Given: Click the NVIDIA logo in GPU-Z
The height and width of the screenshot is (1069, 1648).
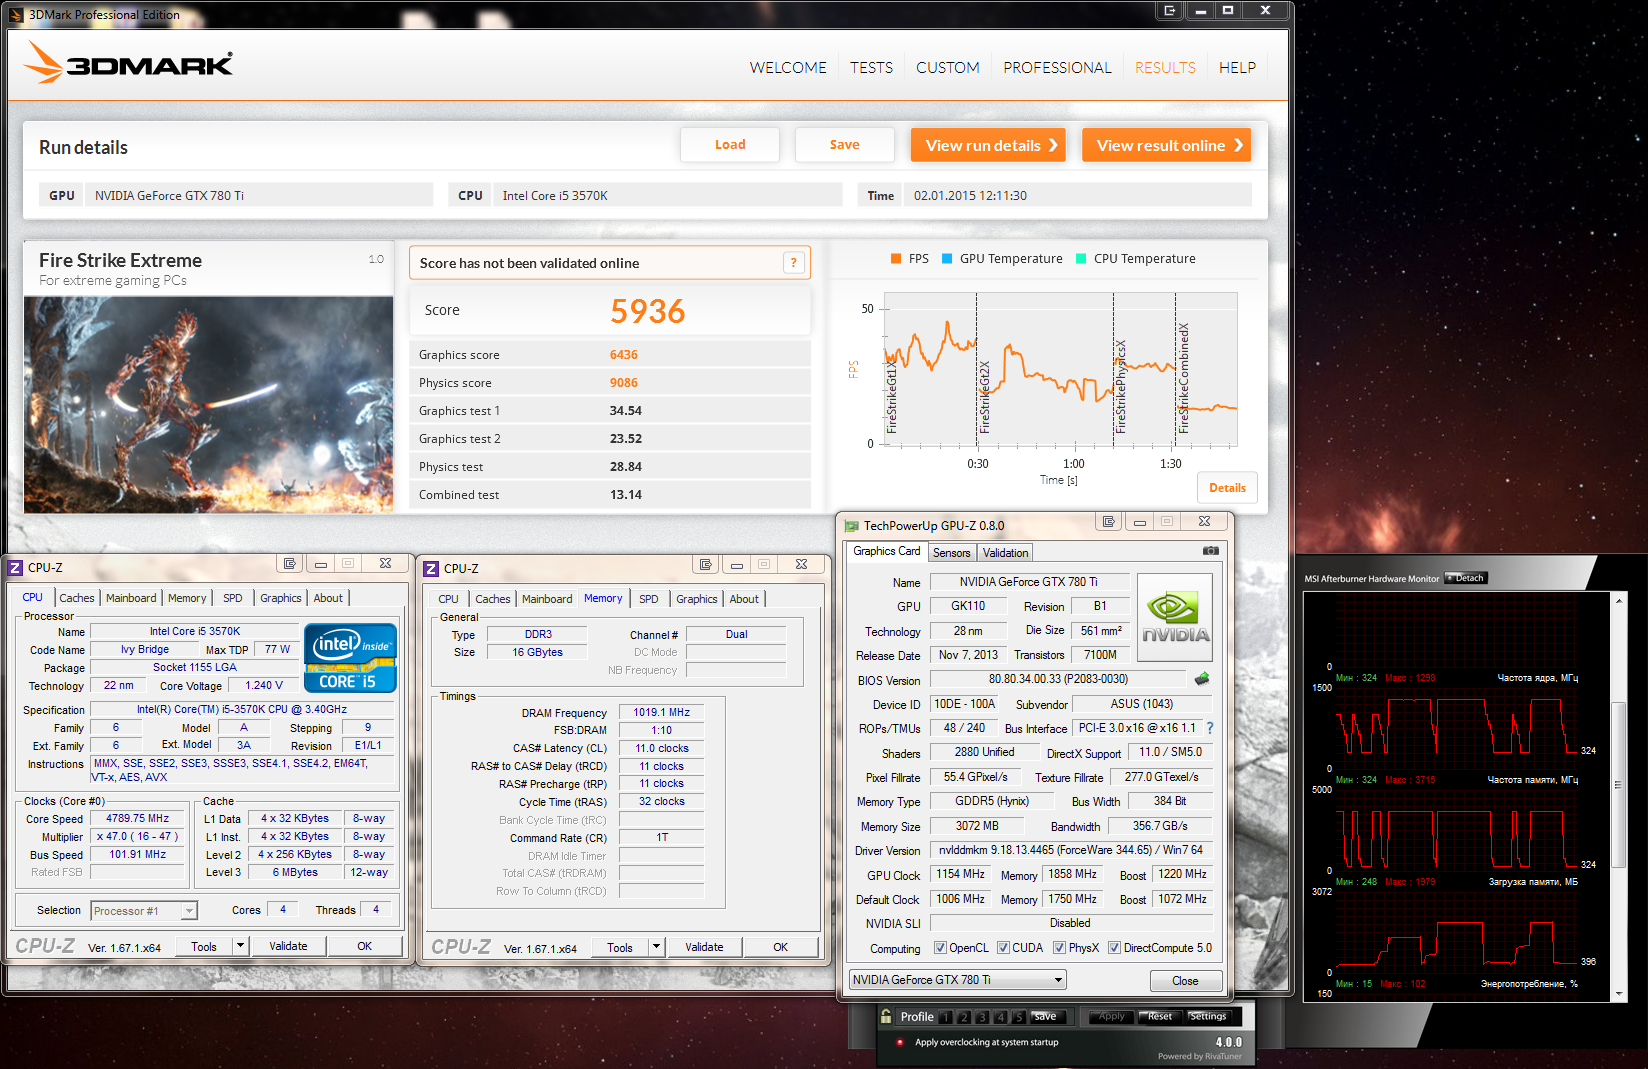Looking at the screenshot, I should point(1175,617).
